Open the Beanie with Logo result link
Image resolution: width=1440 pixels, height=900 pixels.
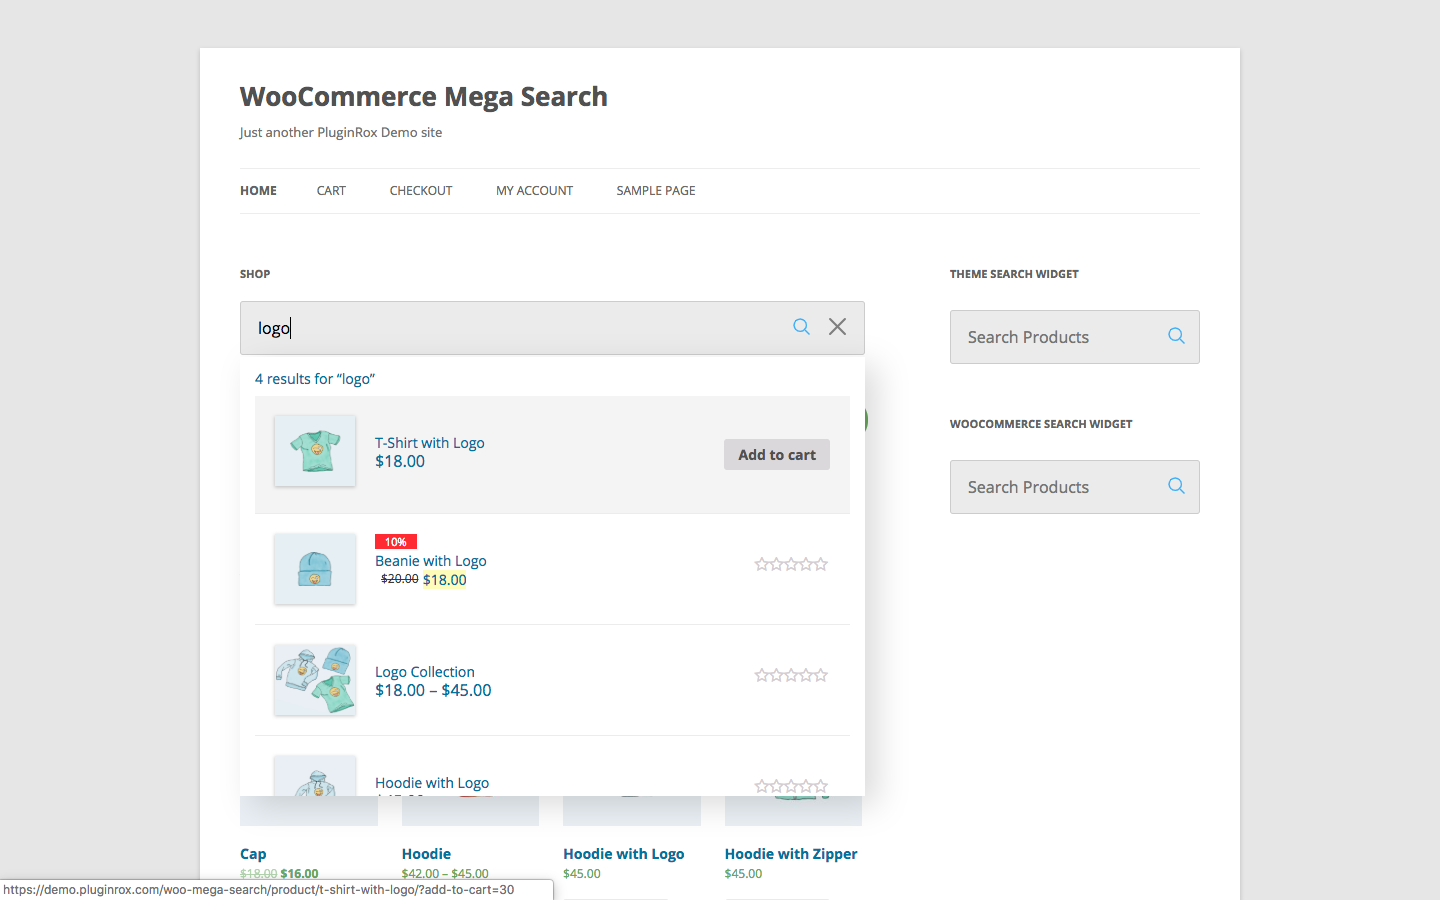[x=431, y=561]
